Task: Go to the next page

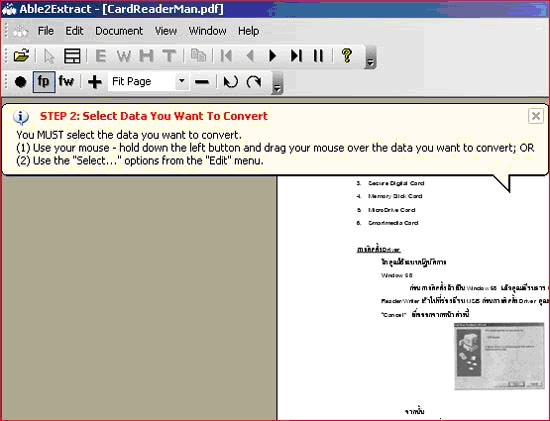Action: (273, 56)
